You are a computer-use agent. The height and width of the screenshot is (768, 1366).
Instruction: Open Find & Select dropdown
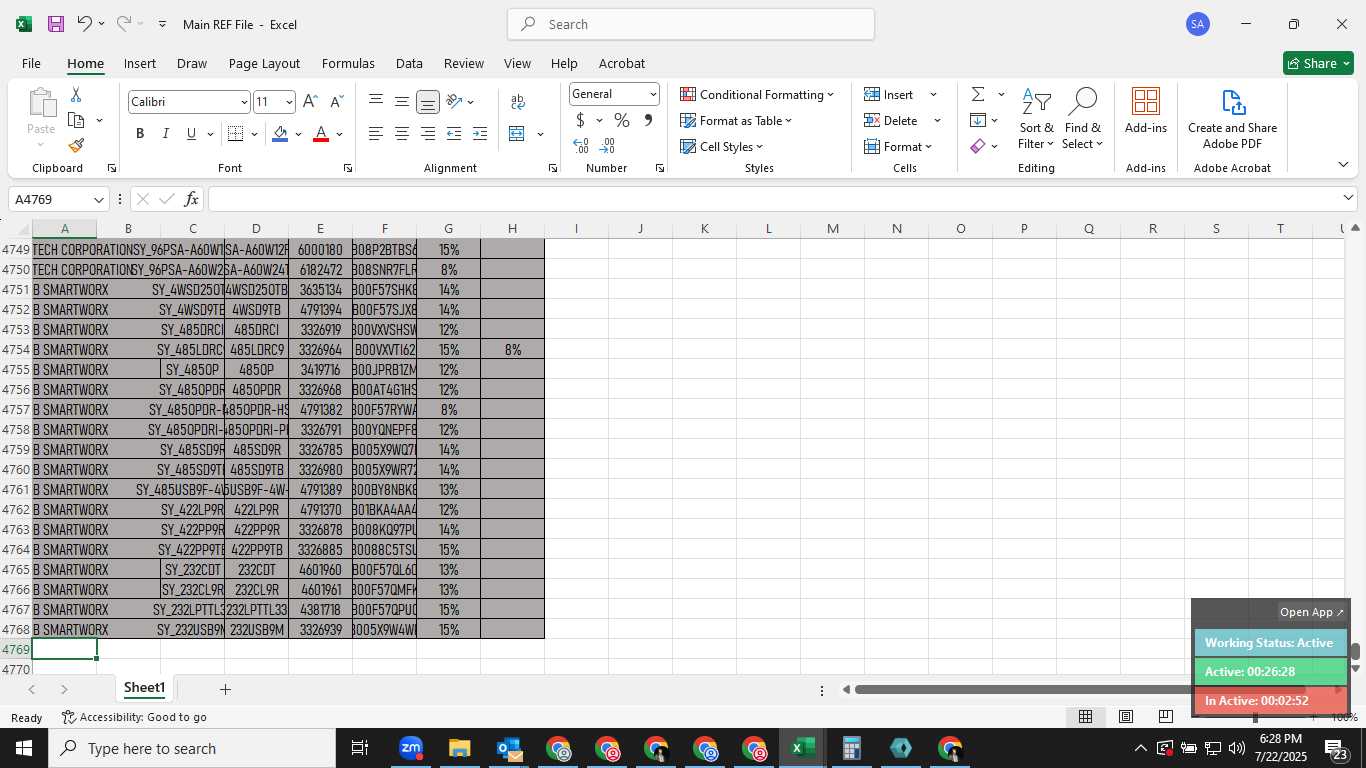tap(1083, 120)
